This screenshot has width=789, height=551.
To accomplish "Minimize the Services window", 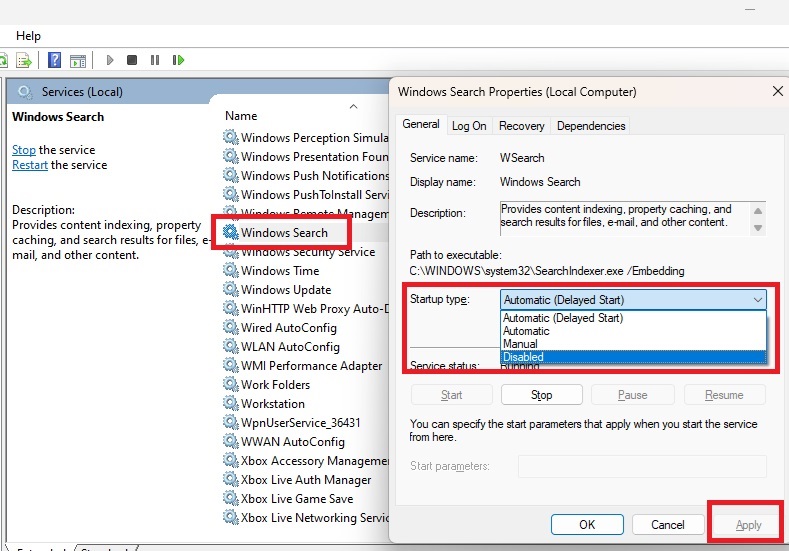I will coord(750,9).
